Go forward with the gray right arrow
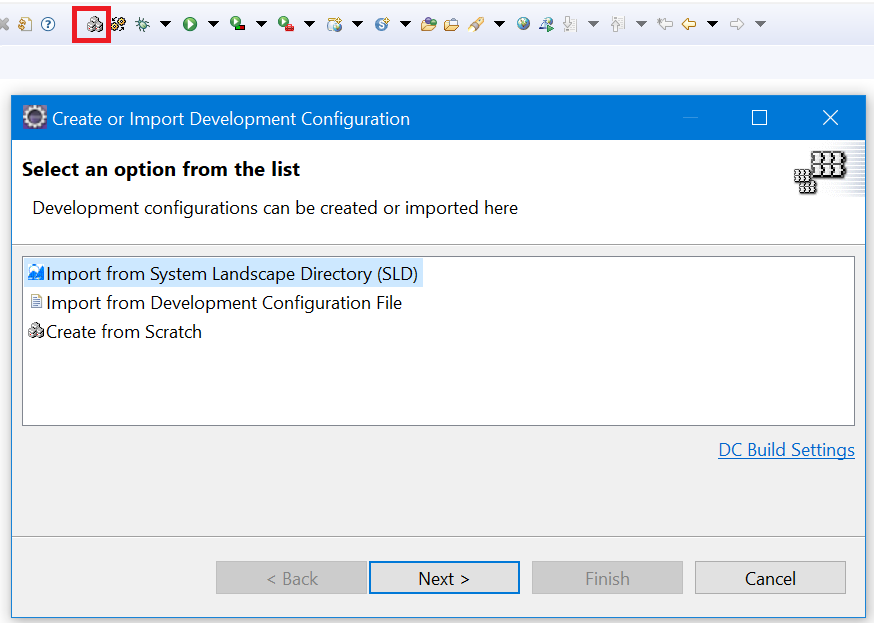Viewport: 874px width, 623px height. [x=737, y=24]
